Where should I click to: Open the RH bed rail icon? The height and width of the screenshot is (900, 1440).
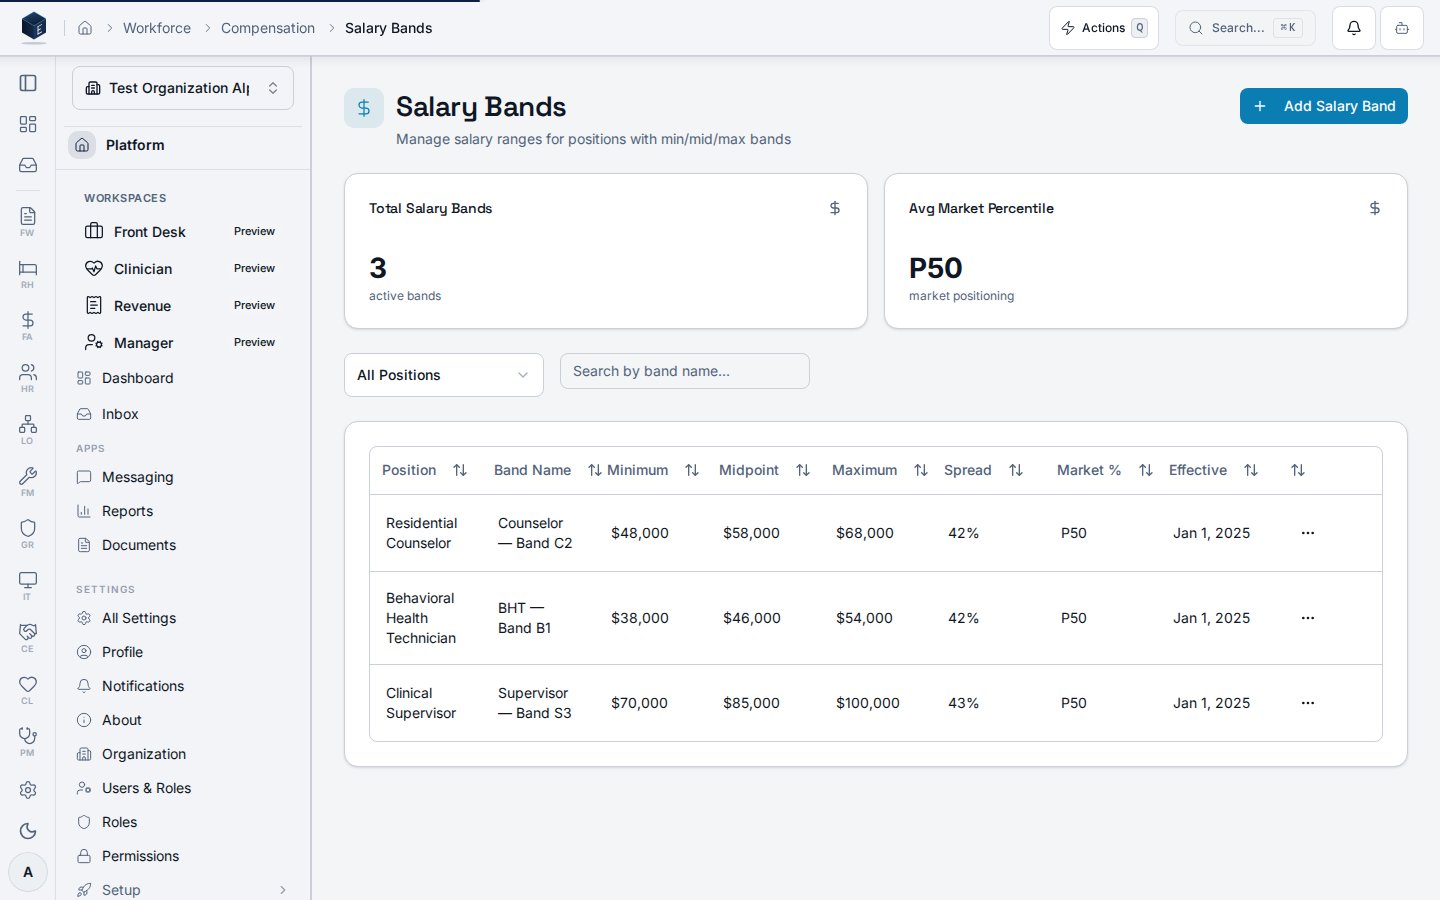tap(28, 273)
